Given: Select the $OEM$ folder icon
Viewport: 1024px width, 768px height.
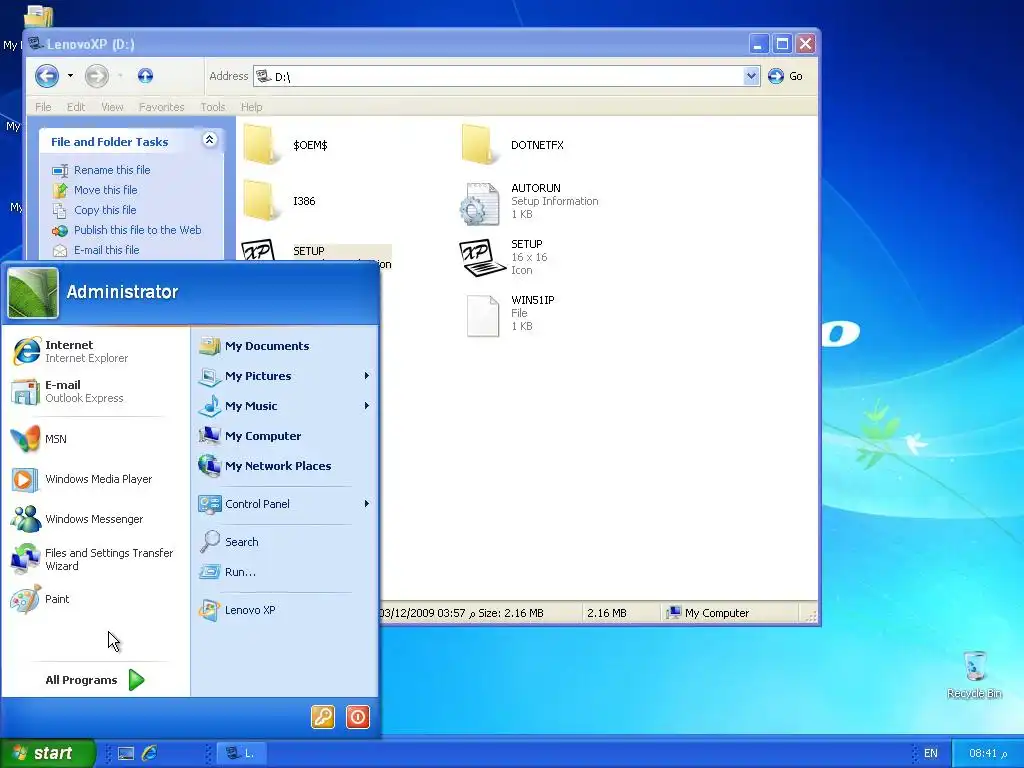Looking at the screenshot, I should [259, 144].
